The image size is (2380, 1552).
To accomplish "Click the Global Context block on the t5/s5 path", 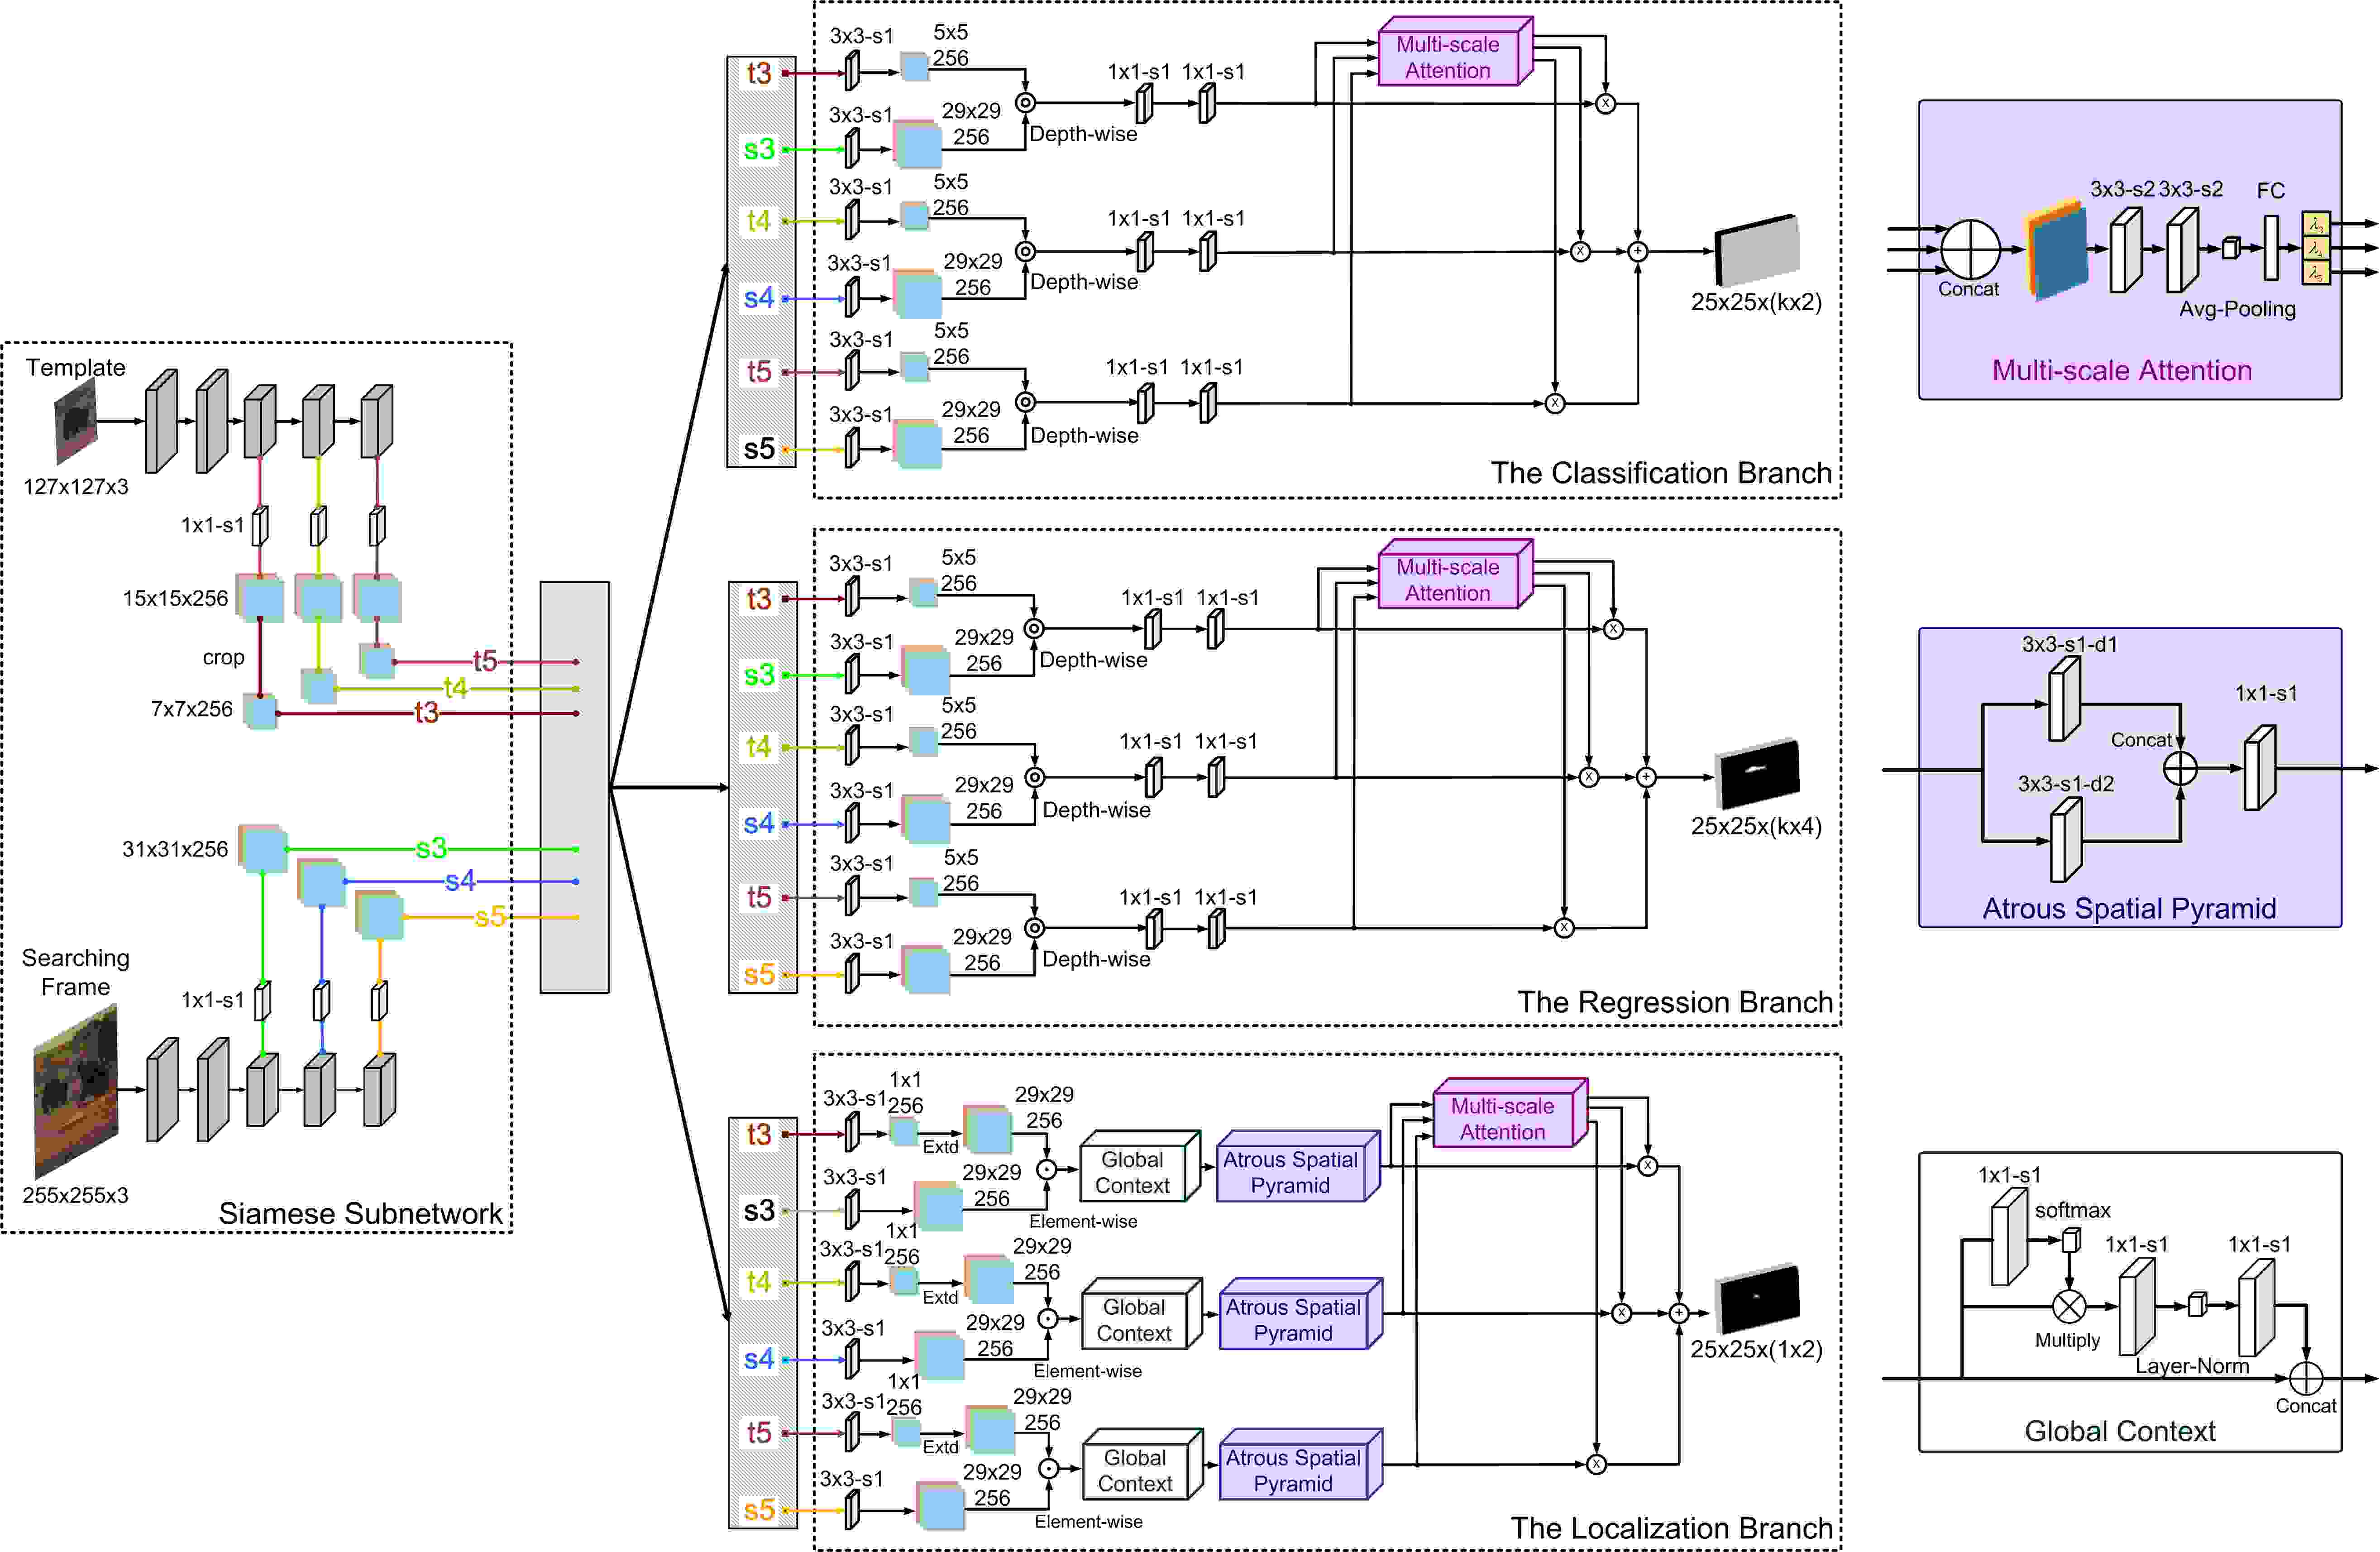I will 1143,1465.
